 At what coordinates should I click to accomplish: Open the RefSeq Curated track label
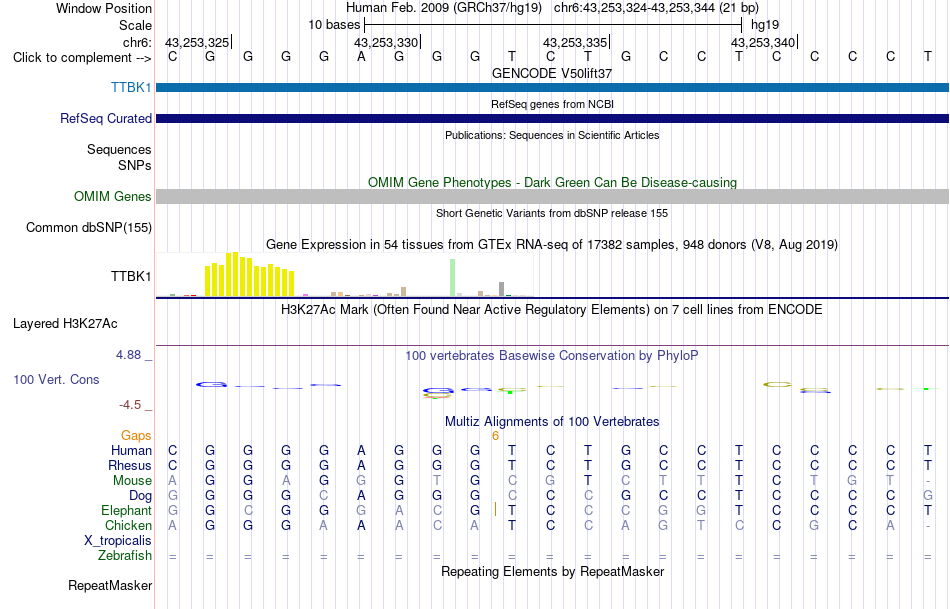pyautogui.click(x=105, y=118)
